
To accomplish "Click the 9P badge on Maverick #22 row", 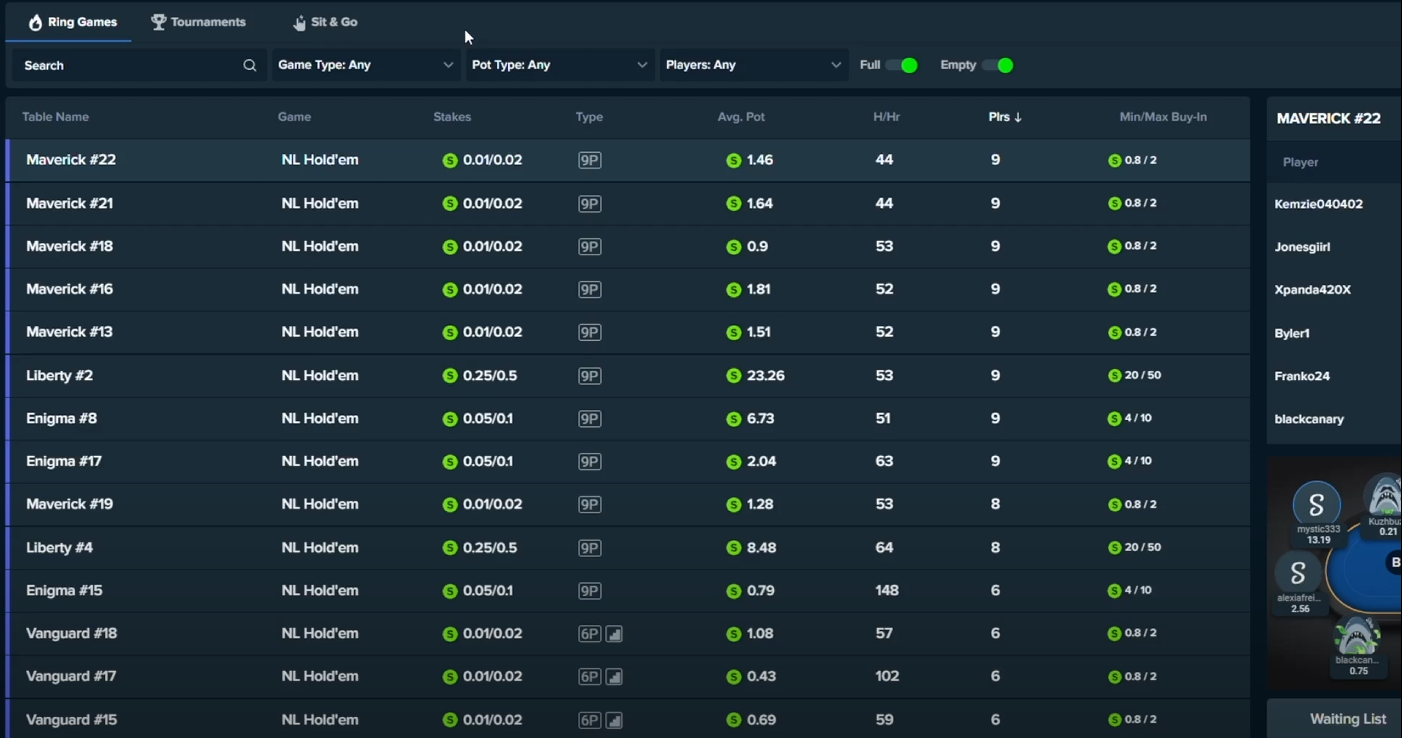I will (590, 160).
